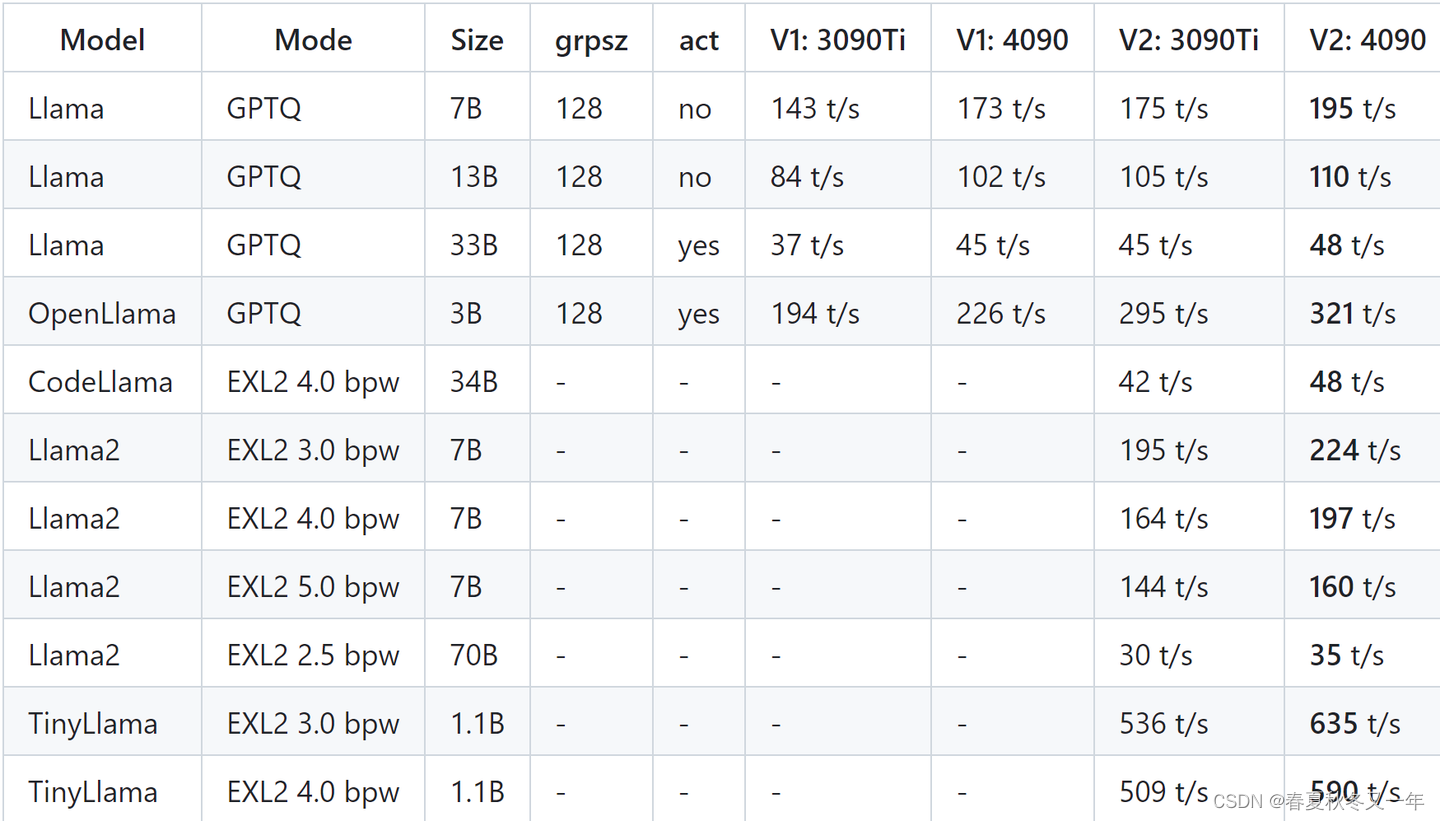Image resolution: width=1440 pixels, height=821 pixels.
Task: Click the 143 t/s cell
Action: pyautogui.click(x=837, y=108)
